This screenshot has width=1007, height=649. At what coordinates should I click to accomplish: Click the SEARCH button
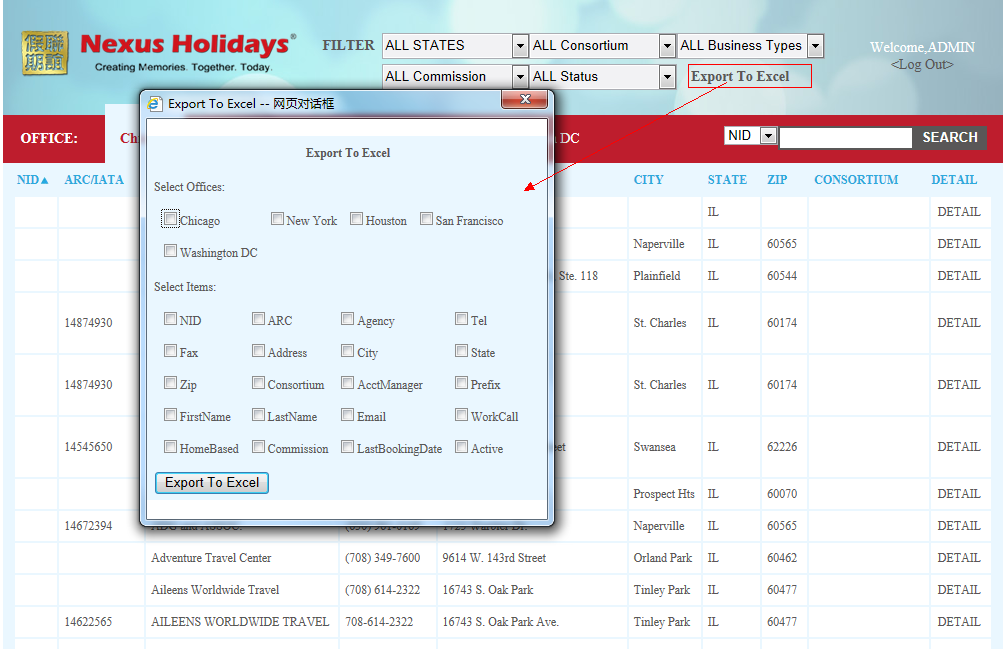(949, 137)
